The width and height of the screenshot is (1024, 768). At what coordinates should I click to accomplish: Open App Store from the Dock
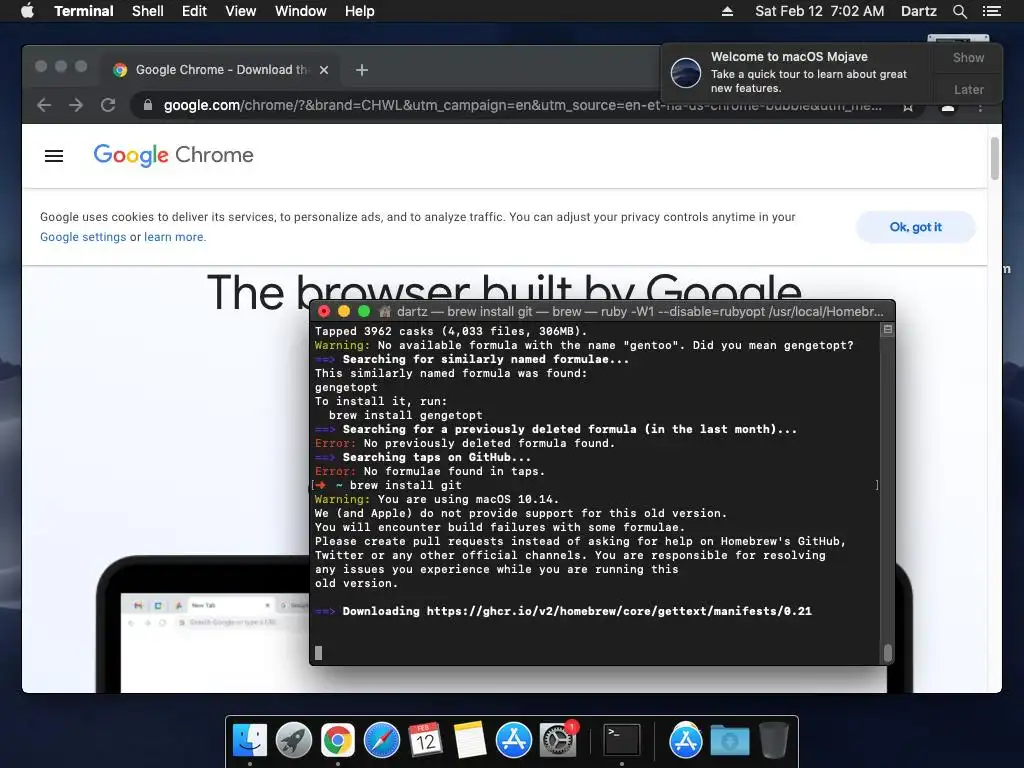[x=514, y=741]
